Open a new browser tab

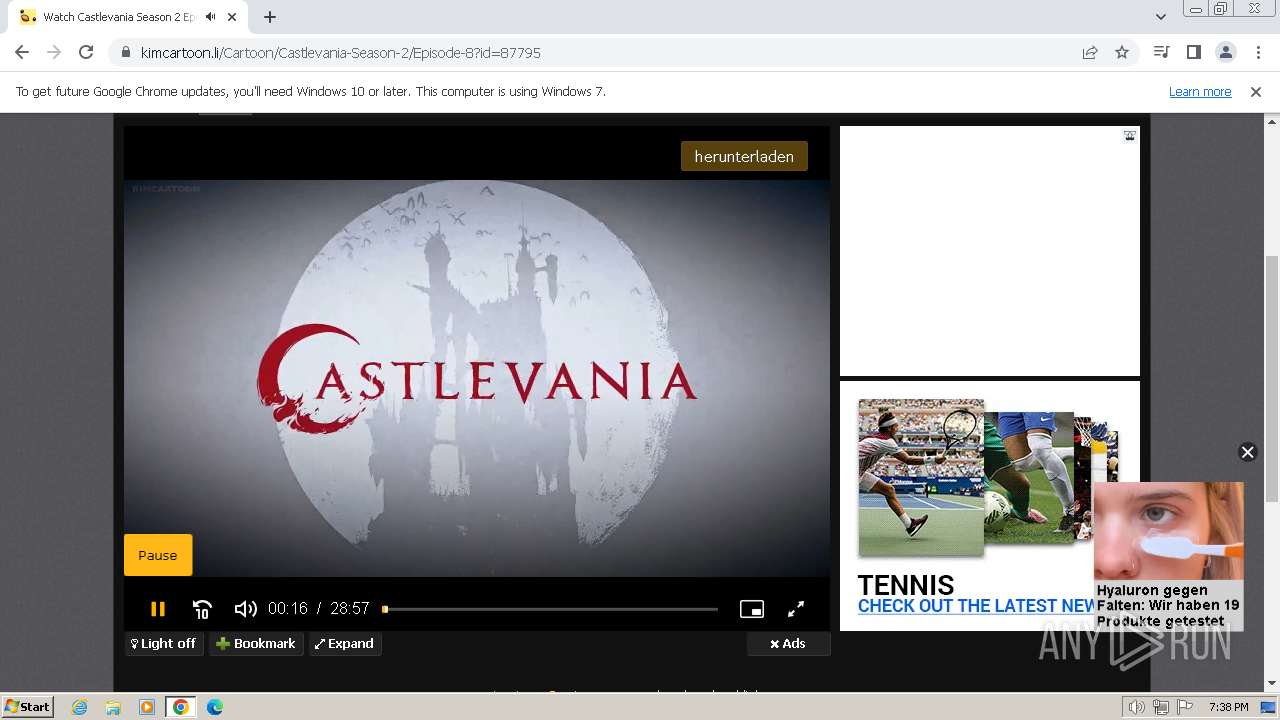click(x=270, y=17)
